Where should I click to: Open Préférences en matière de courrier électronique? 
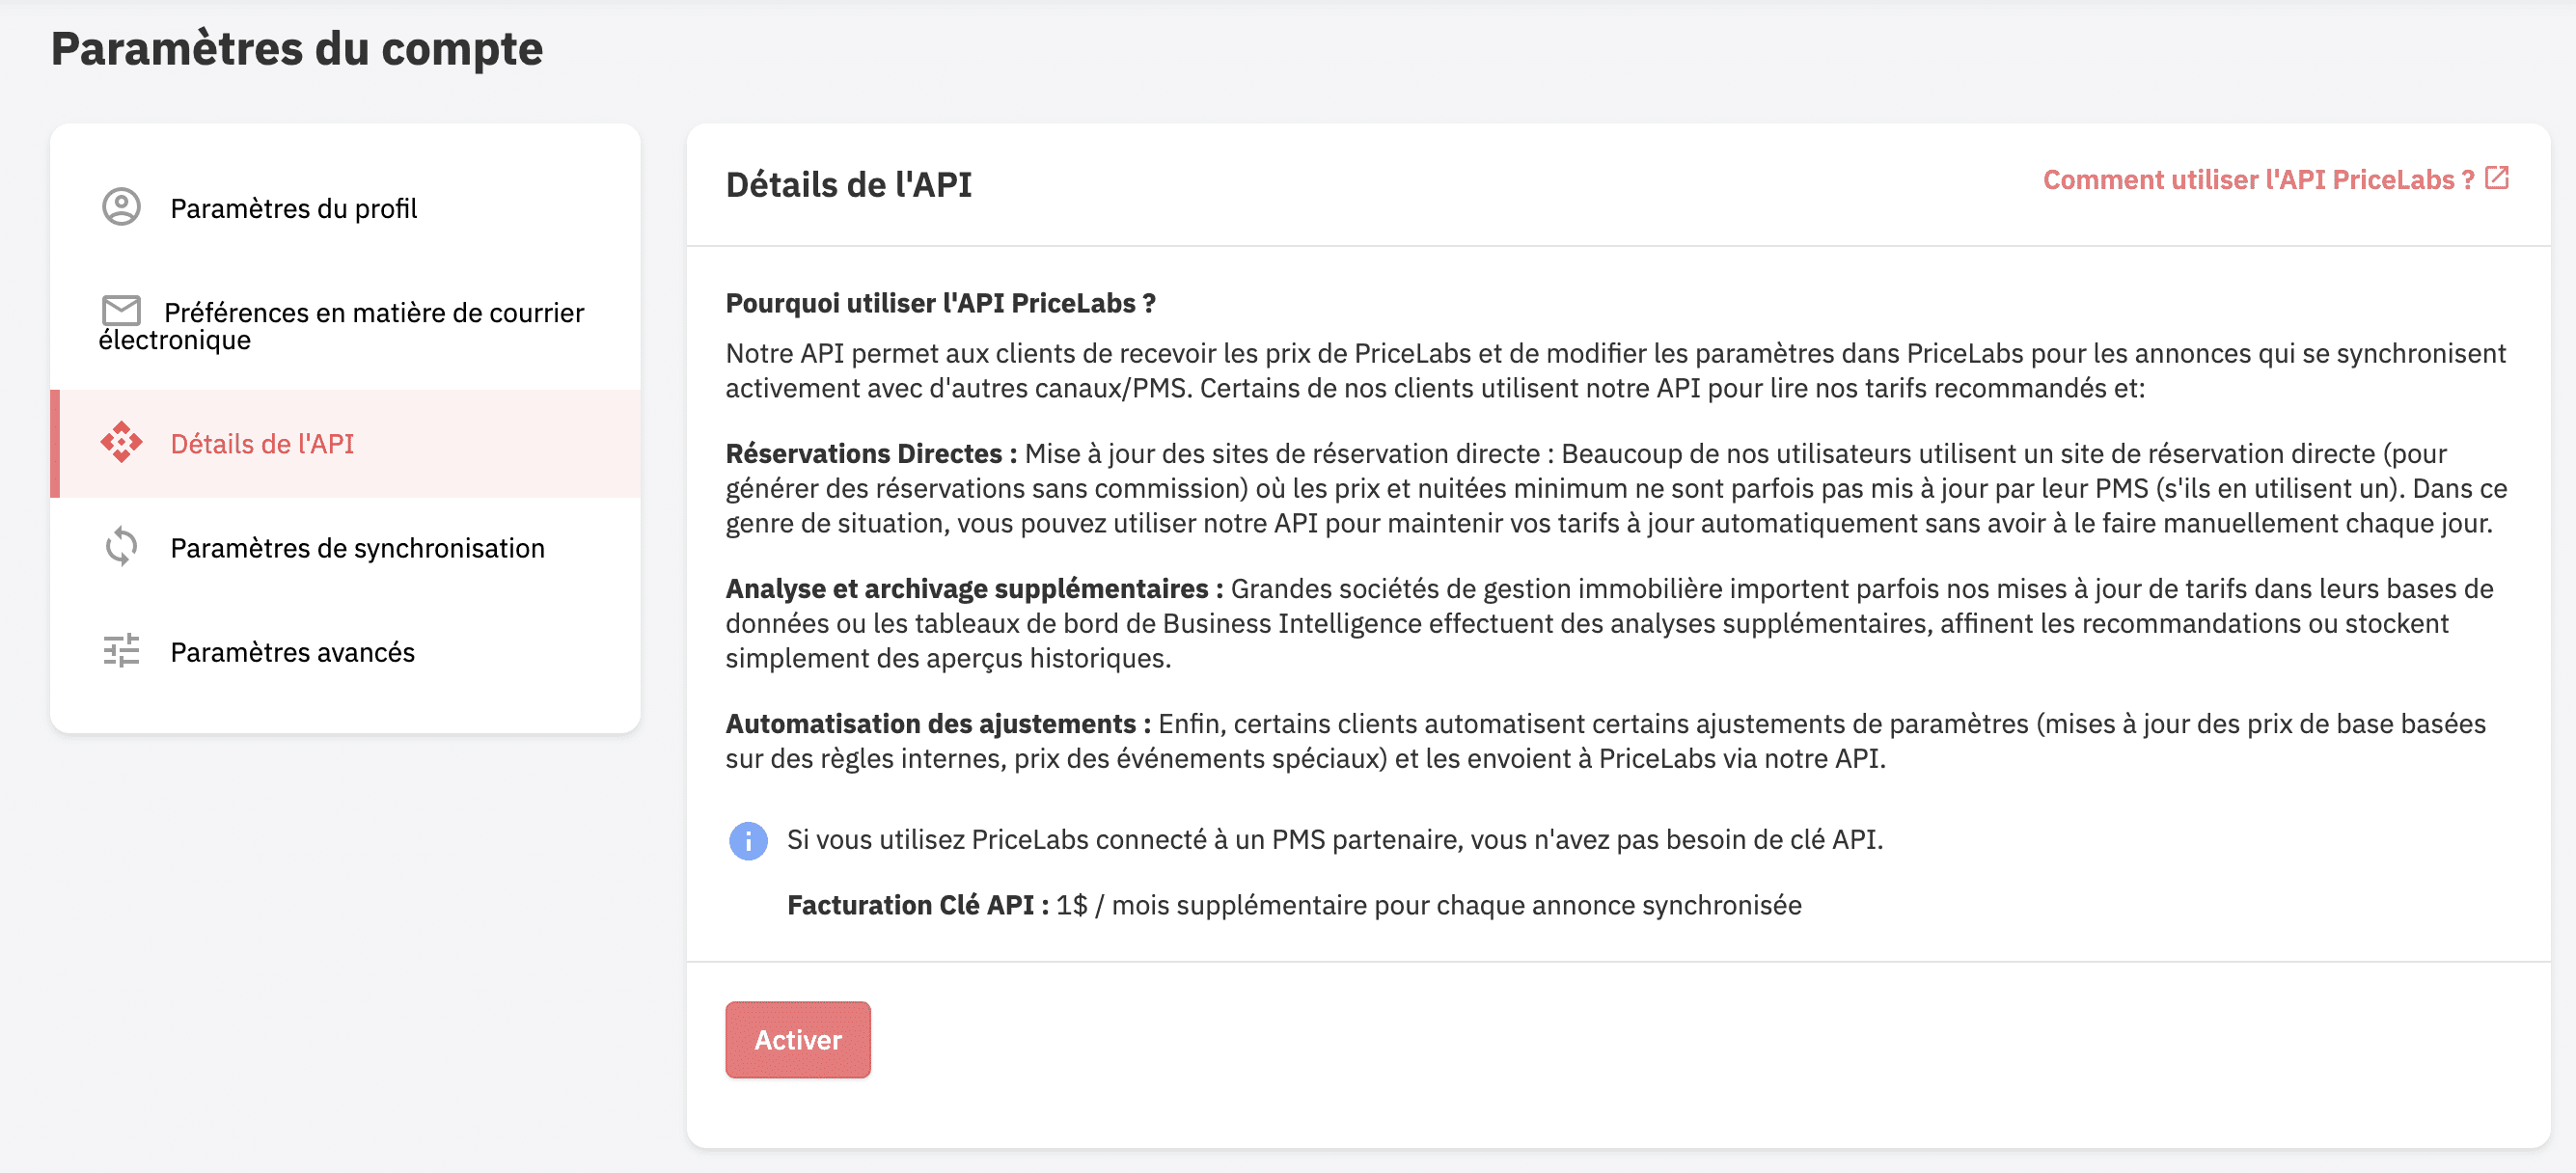[373, 314]
